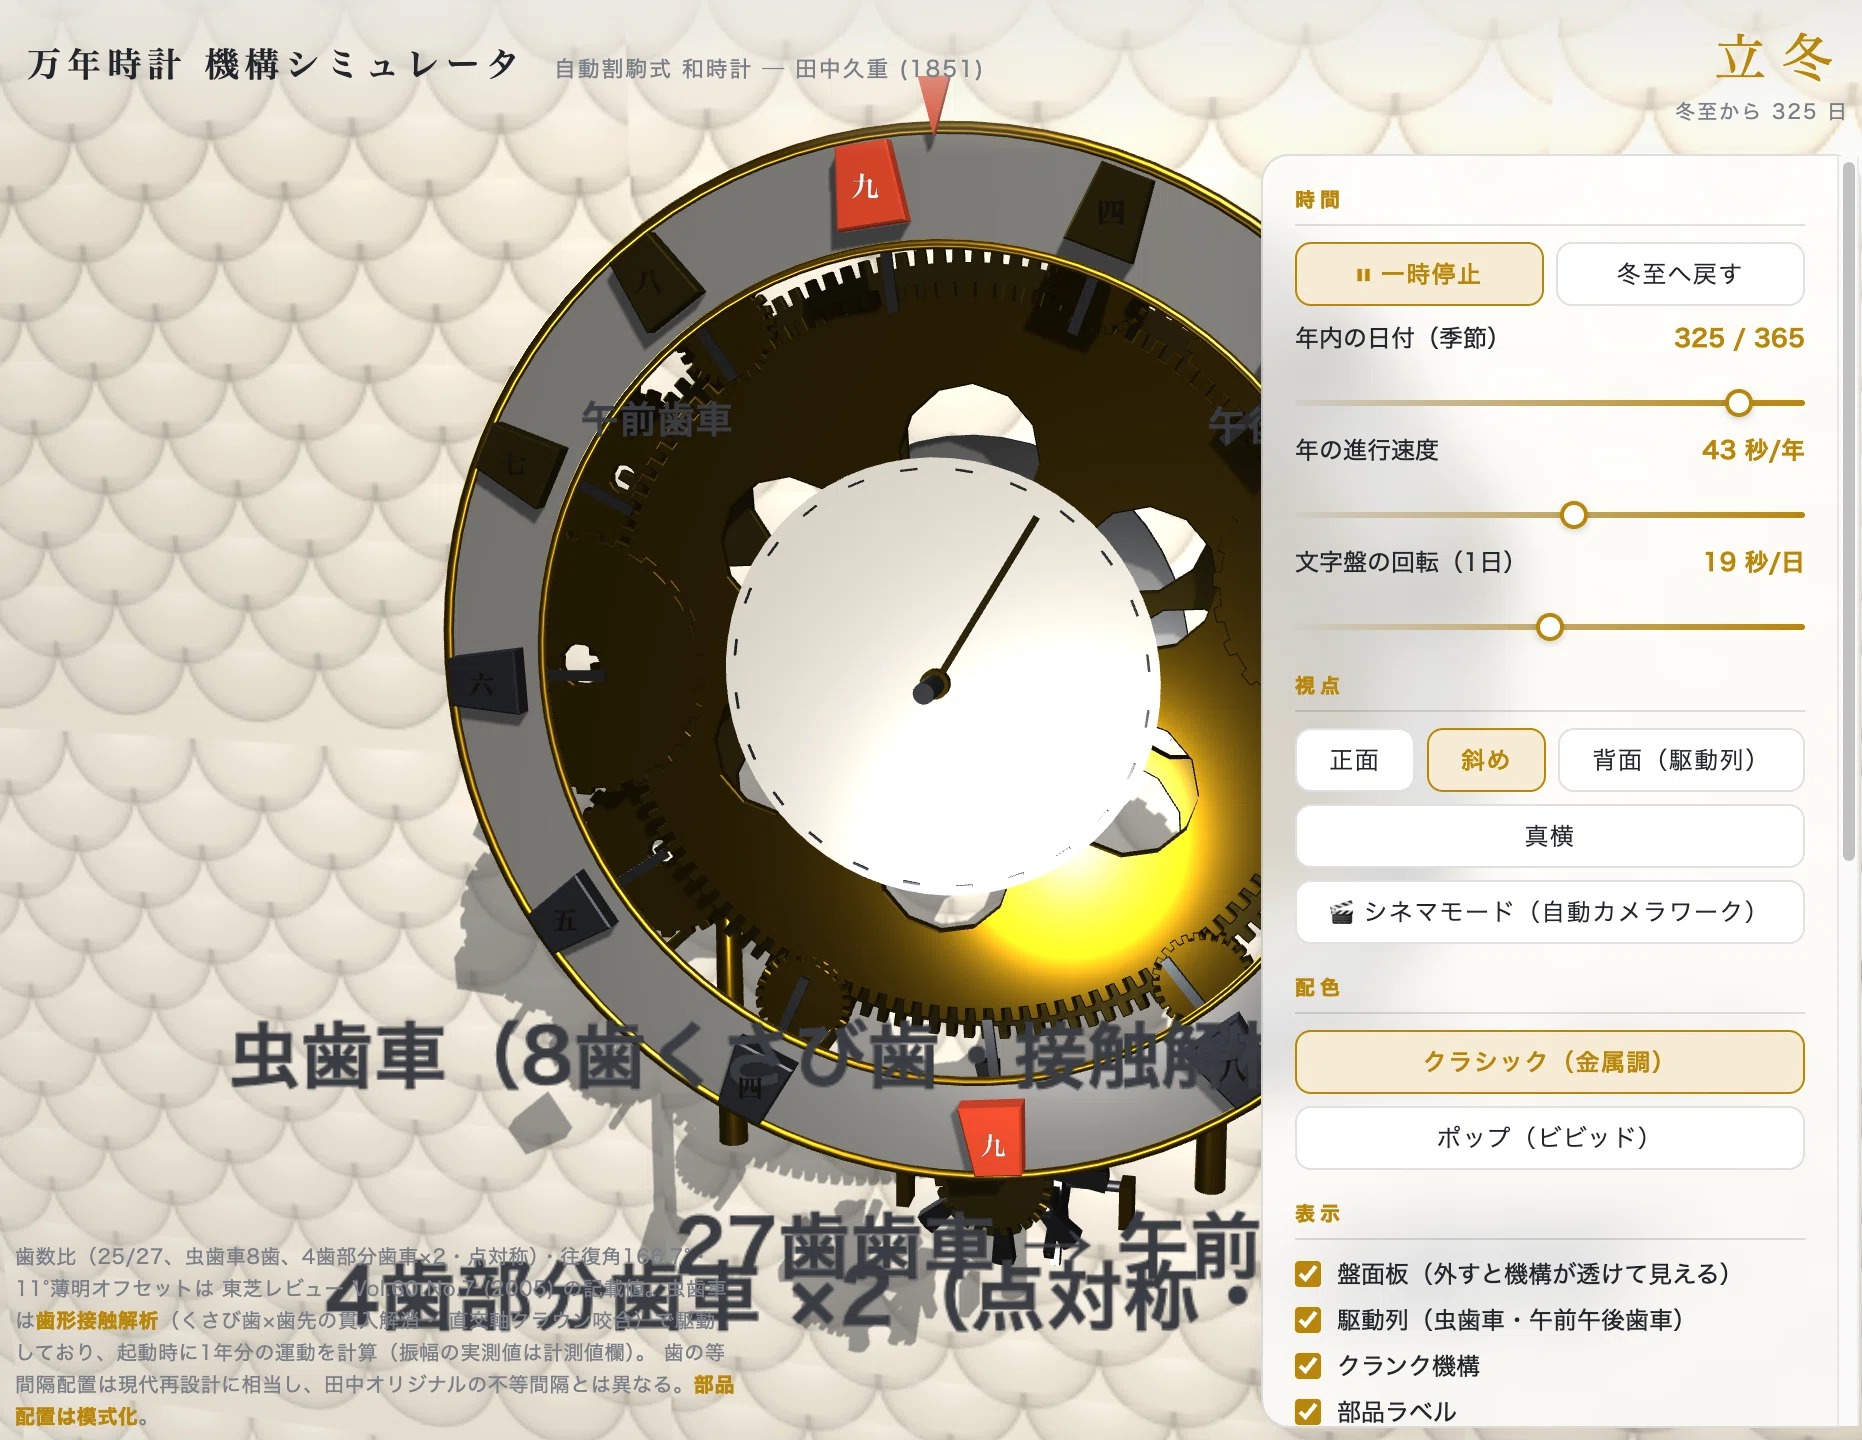
Task: Click the 歯形接触解析 highlighted footnote text
Action: pos(97,1321)
